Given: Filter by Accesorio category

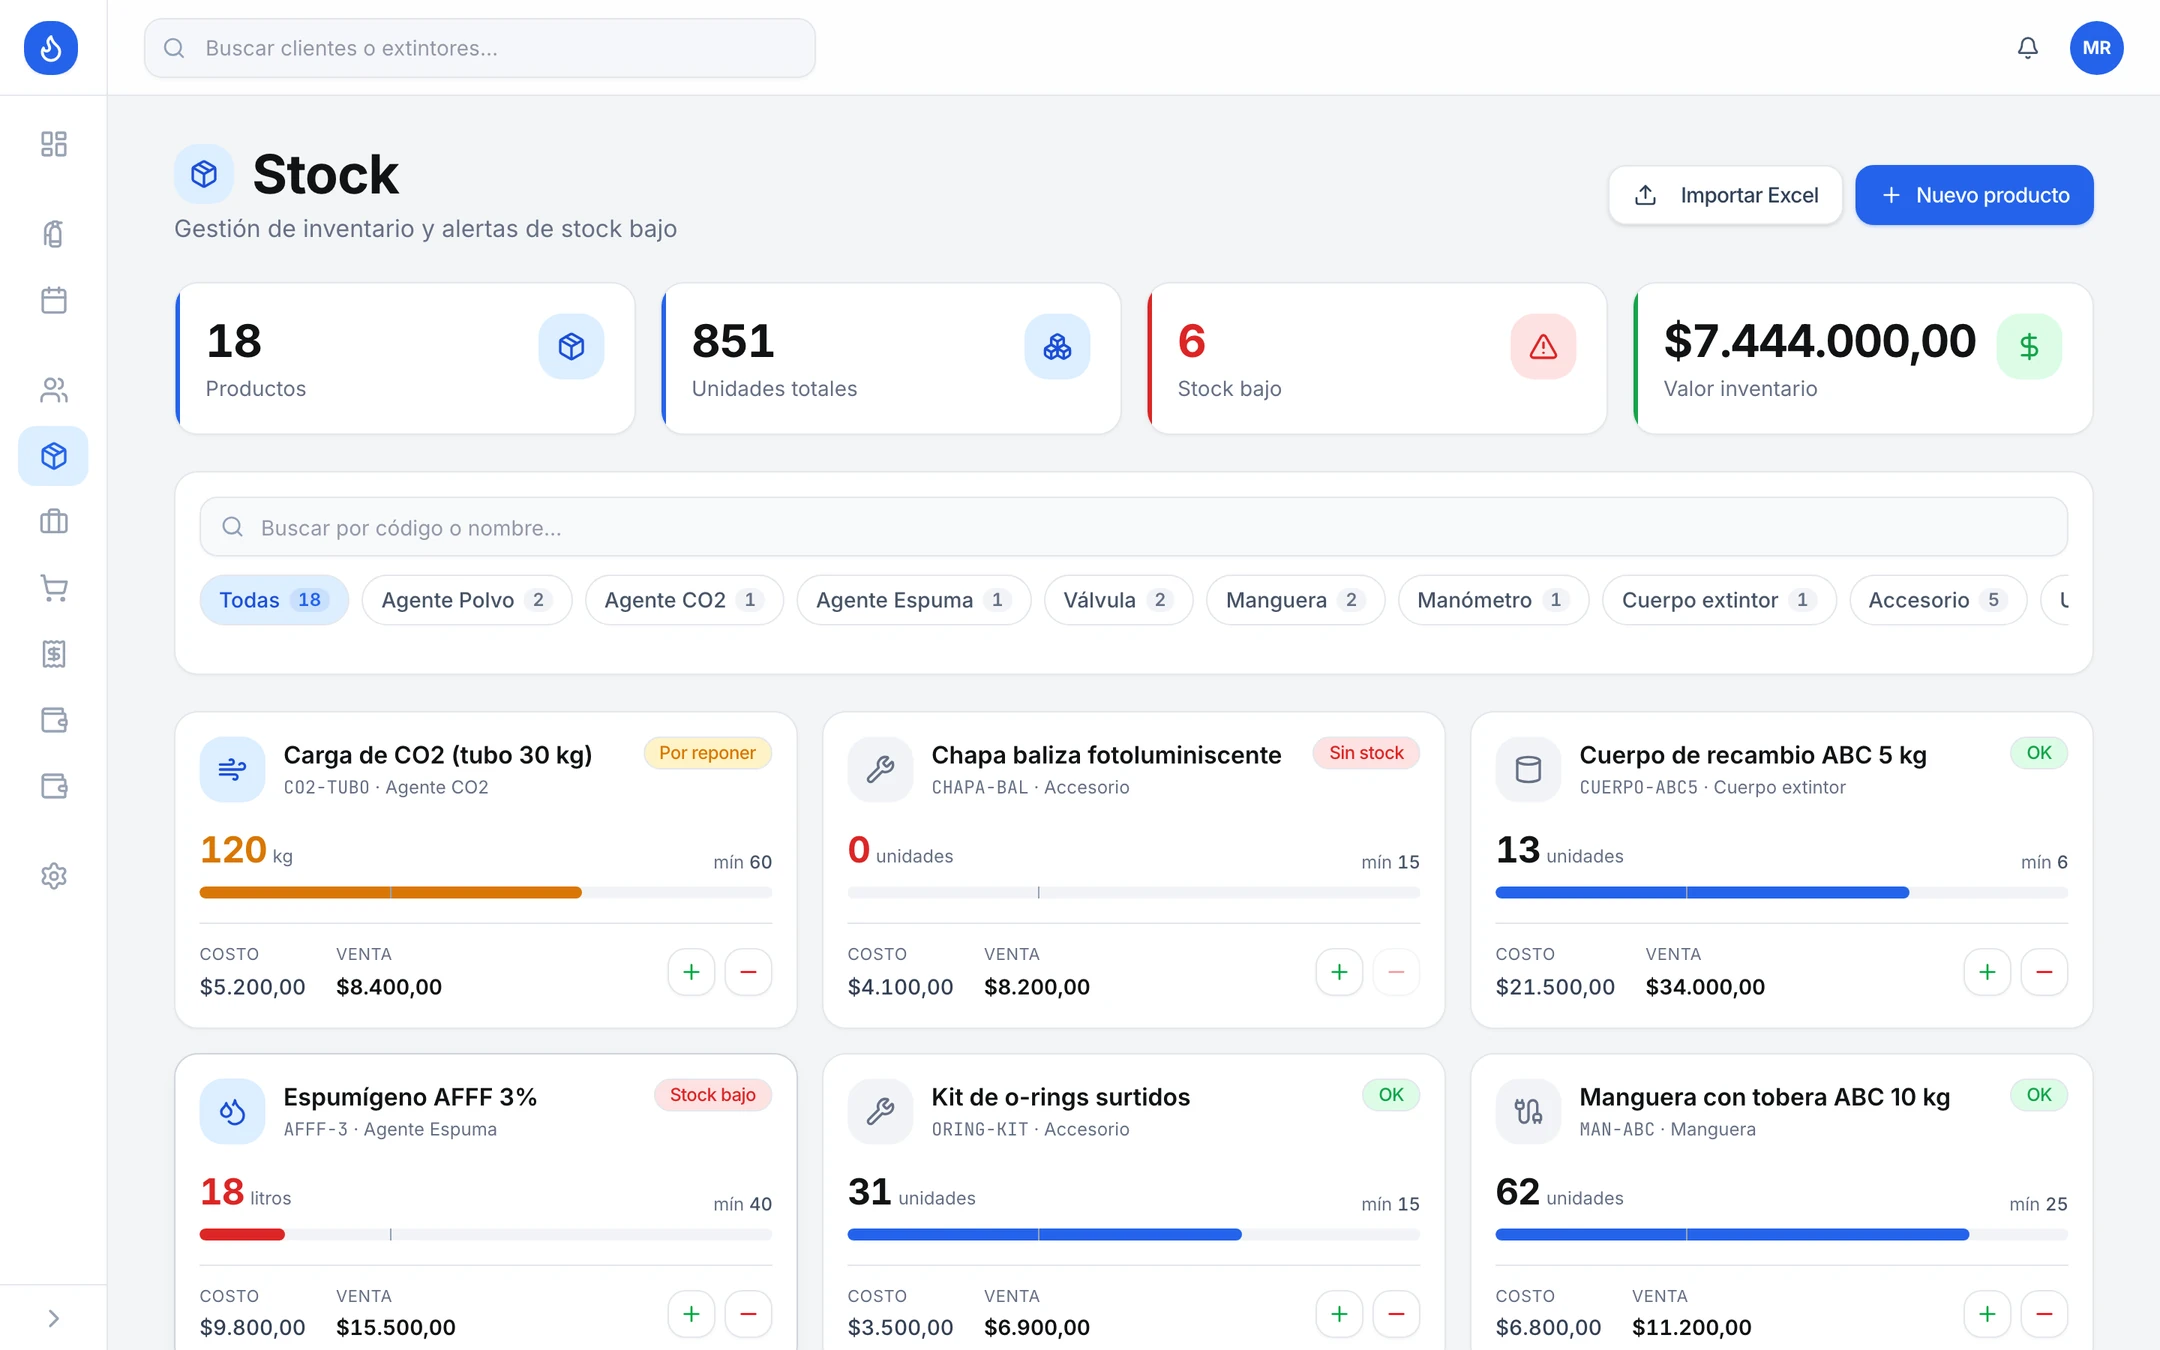Looking at the screenshot, I should pos(1937,600).
